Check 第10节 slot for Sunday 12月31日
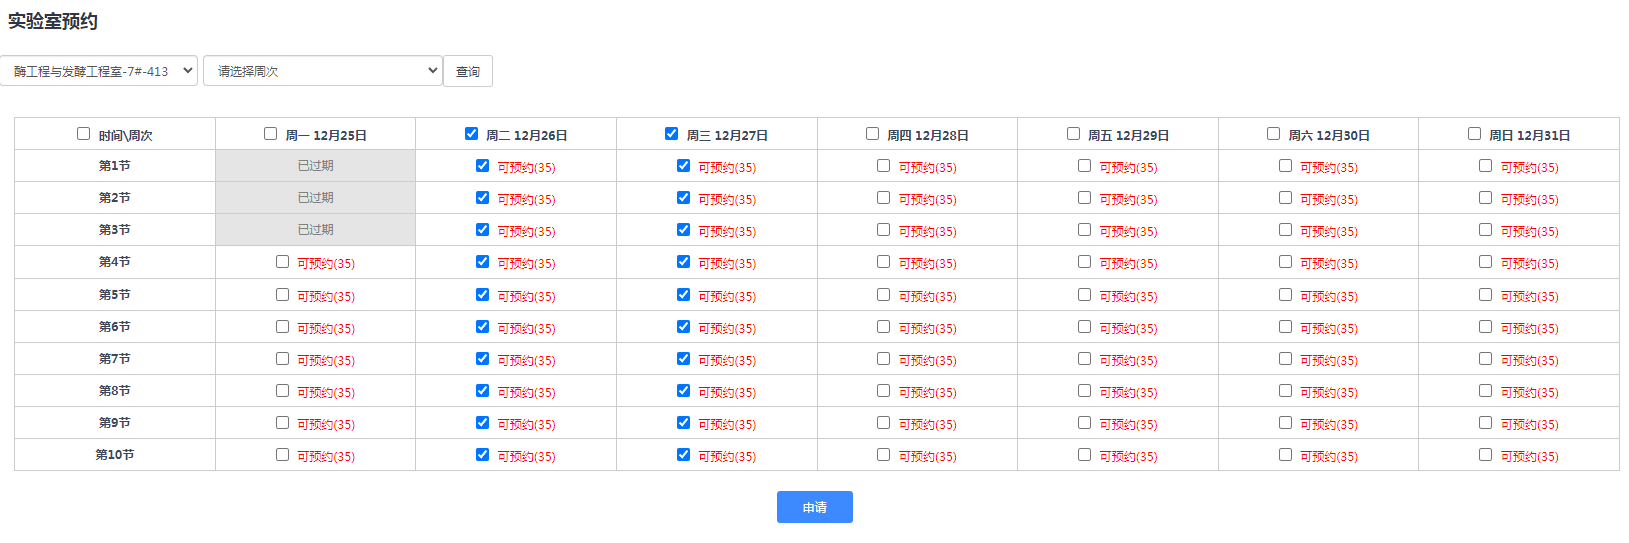The image size is (1629, 543). [x=1485, y=455]
